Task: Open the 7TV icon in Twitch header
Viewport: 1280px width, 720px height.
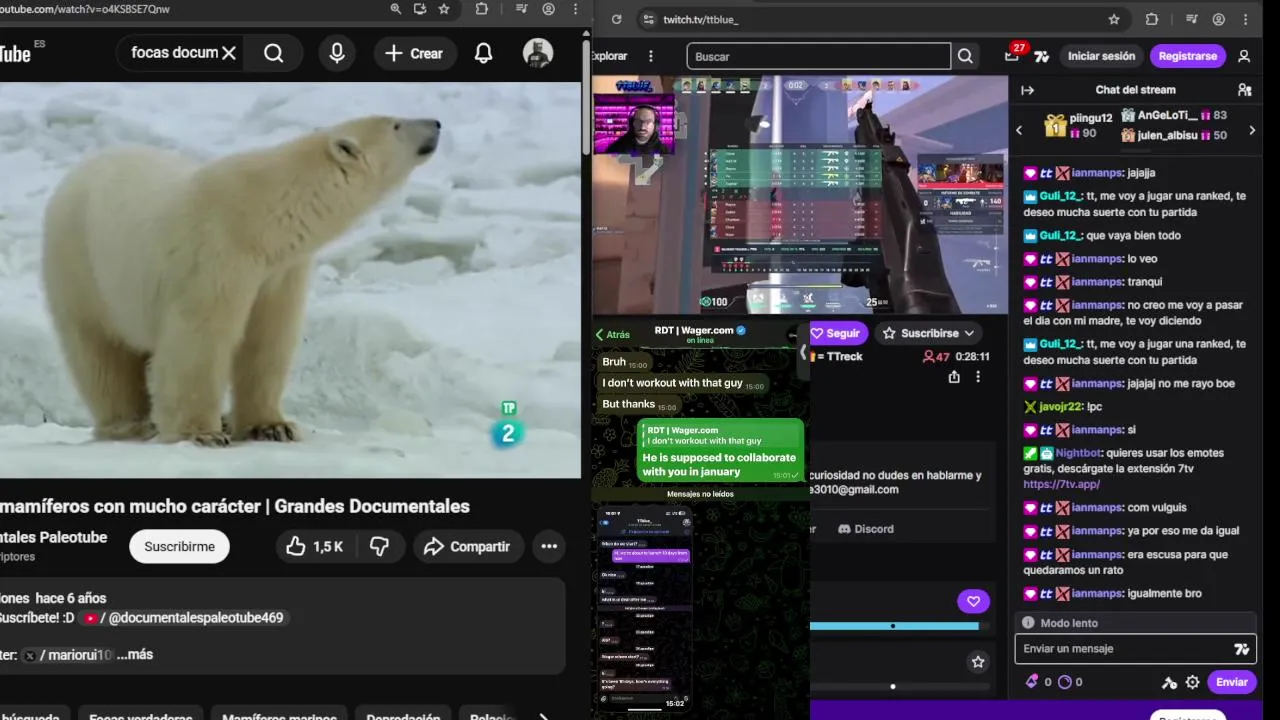Action: [1042, 57]
